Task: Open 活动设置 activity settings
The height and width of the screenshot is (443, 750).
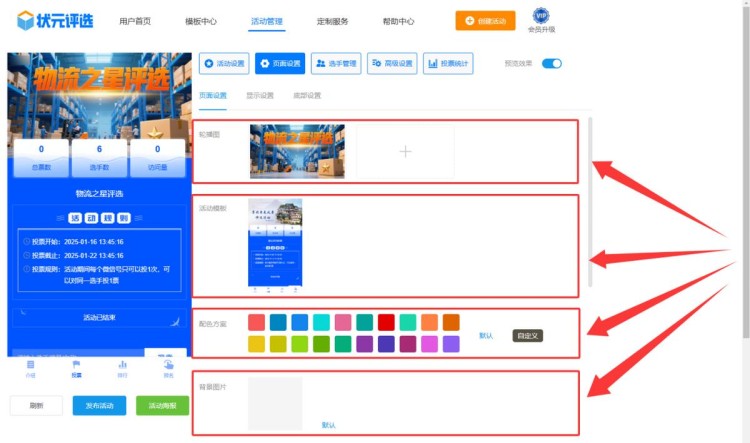Action: [x=224, y=64]
